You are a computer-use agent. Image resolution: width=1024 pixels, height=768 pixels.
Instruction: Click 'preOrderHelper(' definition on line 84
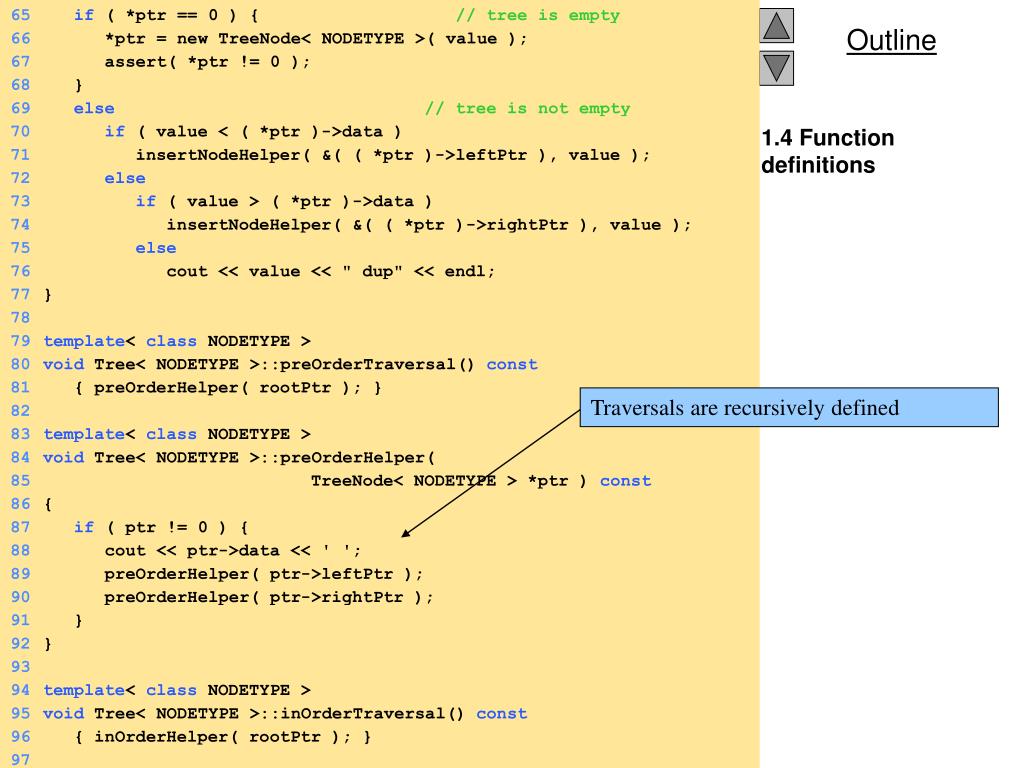coord(357,458)
